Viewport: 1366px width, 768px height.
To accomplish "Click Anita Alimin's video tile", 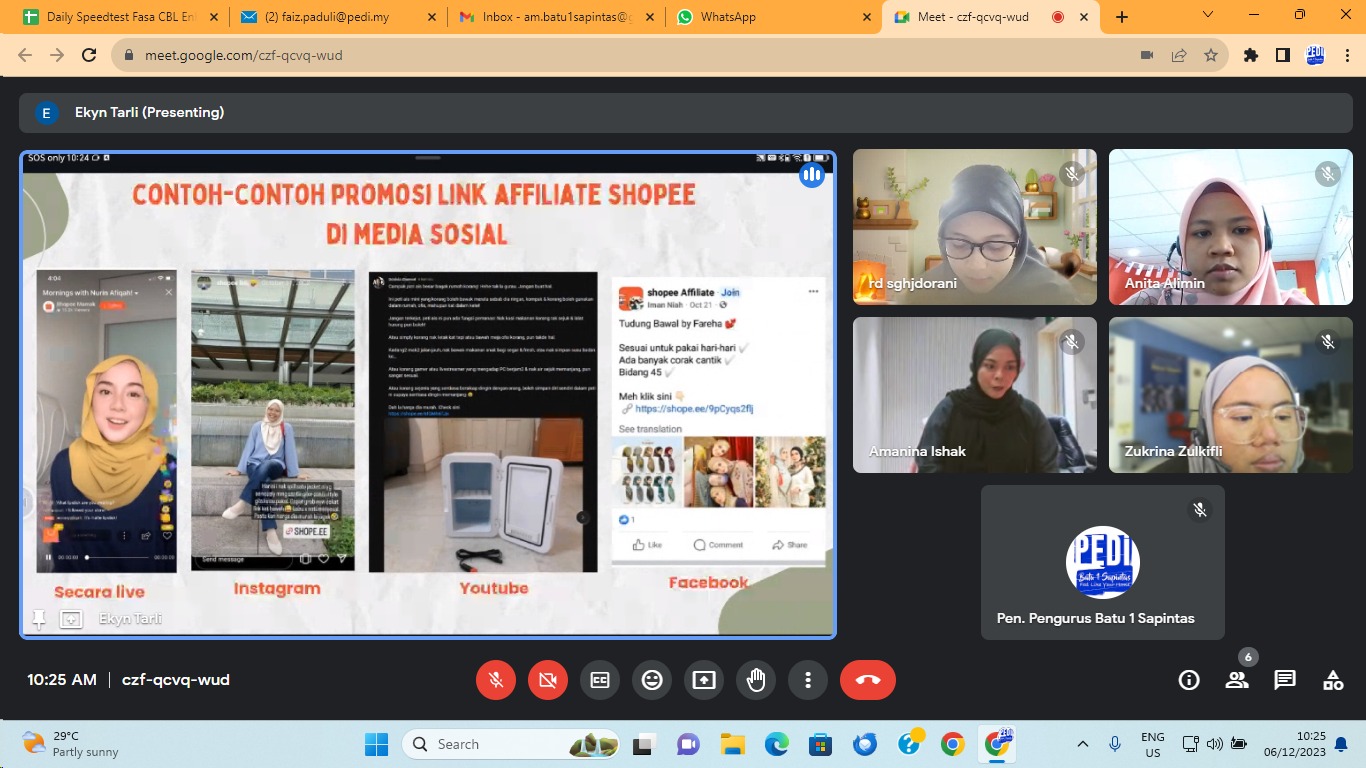I will tap(1230, 227).
